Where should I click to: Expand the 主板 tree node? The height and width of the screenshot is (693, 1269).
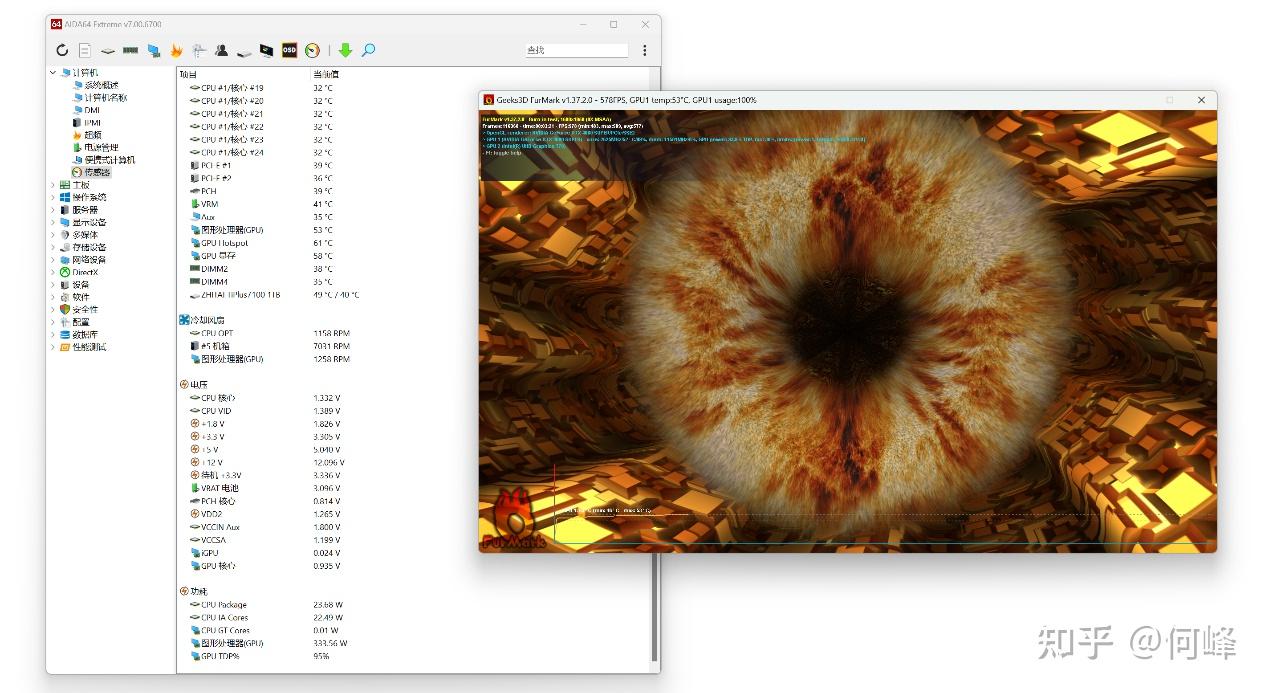tap(53, 185)
